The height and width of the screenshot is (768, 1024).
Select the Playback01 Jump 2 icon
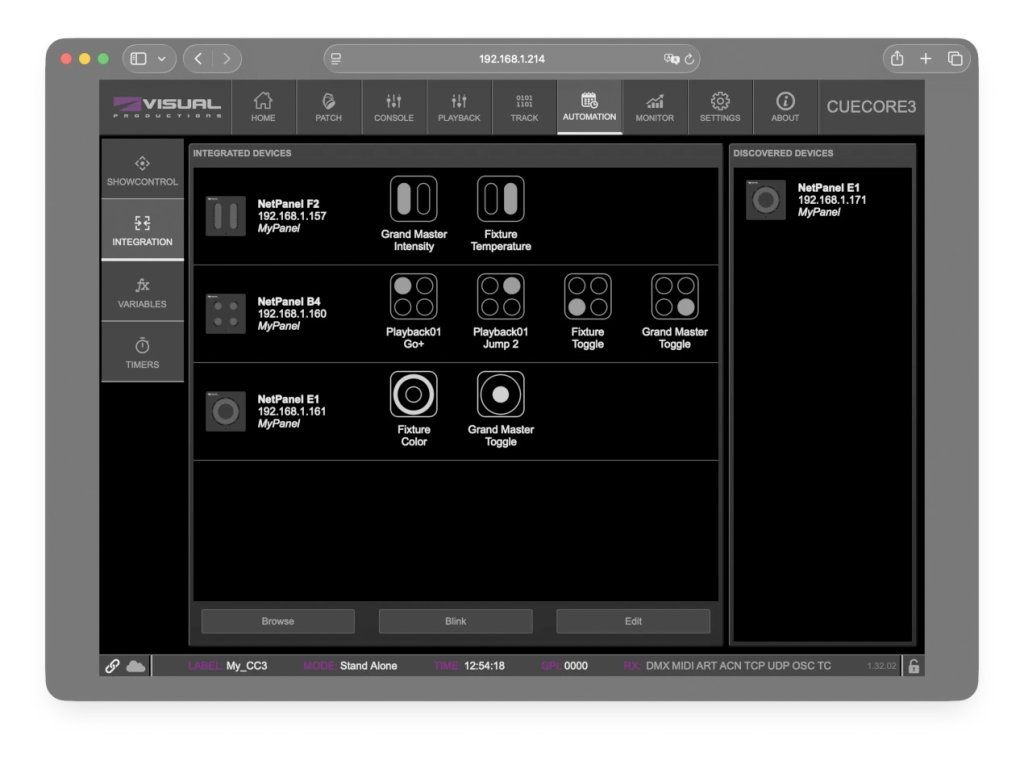(x=500, y=296)
